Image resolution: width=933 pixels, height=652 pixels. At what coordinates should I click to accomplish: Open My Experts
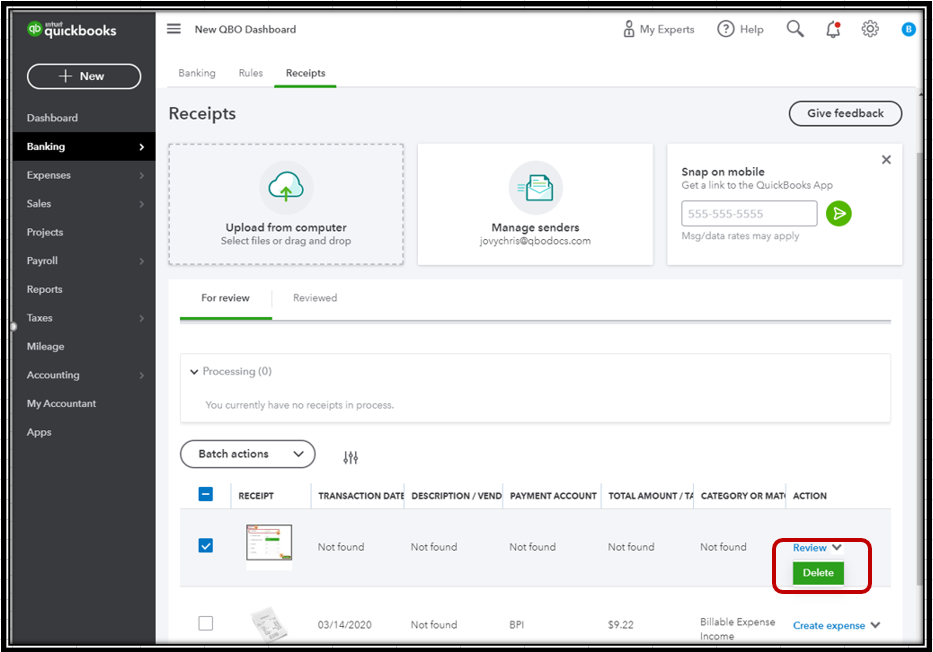pos(659,29)
